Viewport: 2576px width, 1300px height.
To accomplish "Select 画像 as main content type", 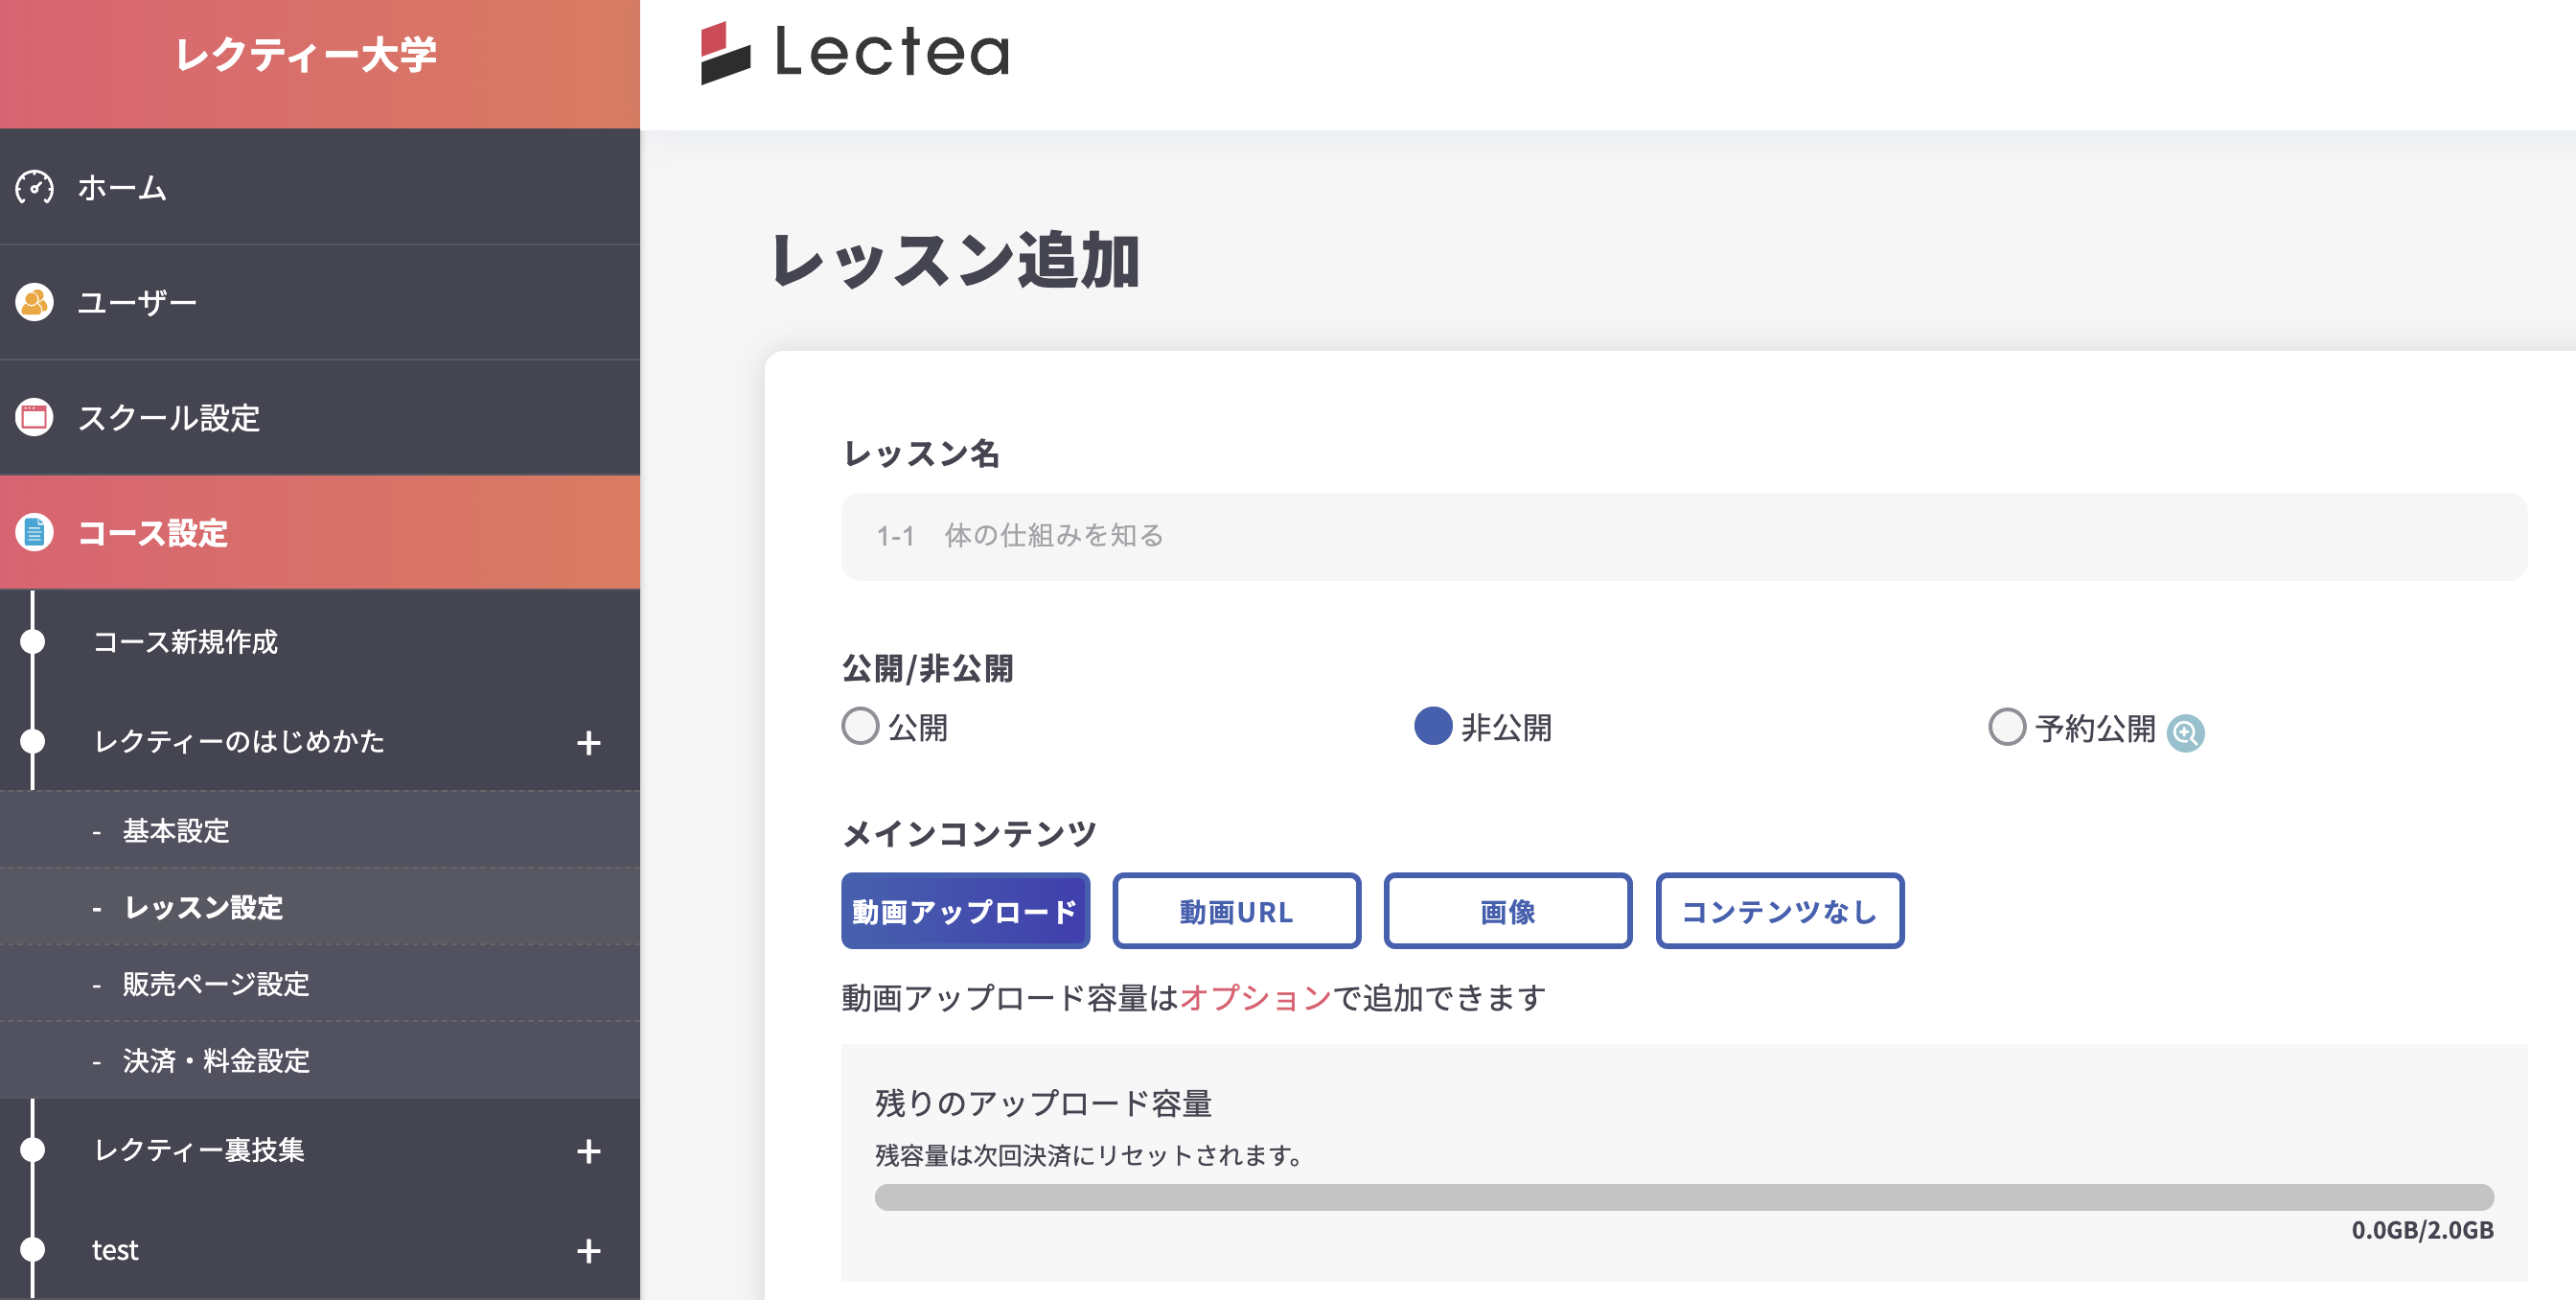I will 1506,911.
